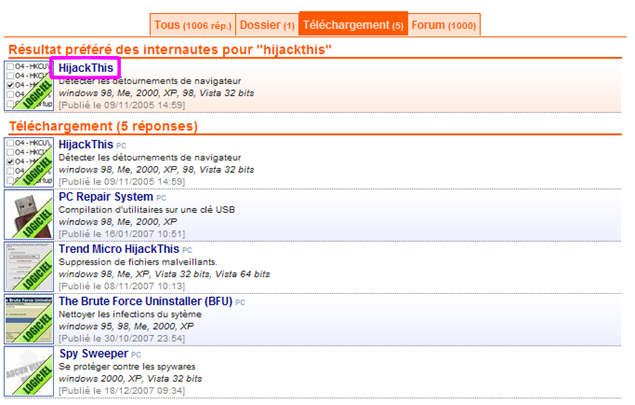Click the preferred result HijackThis thumbnail
This screenshot has width=635, height=405.
(x=29, y=86)
